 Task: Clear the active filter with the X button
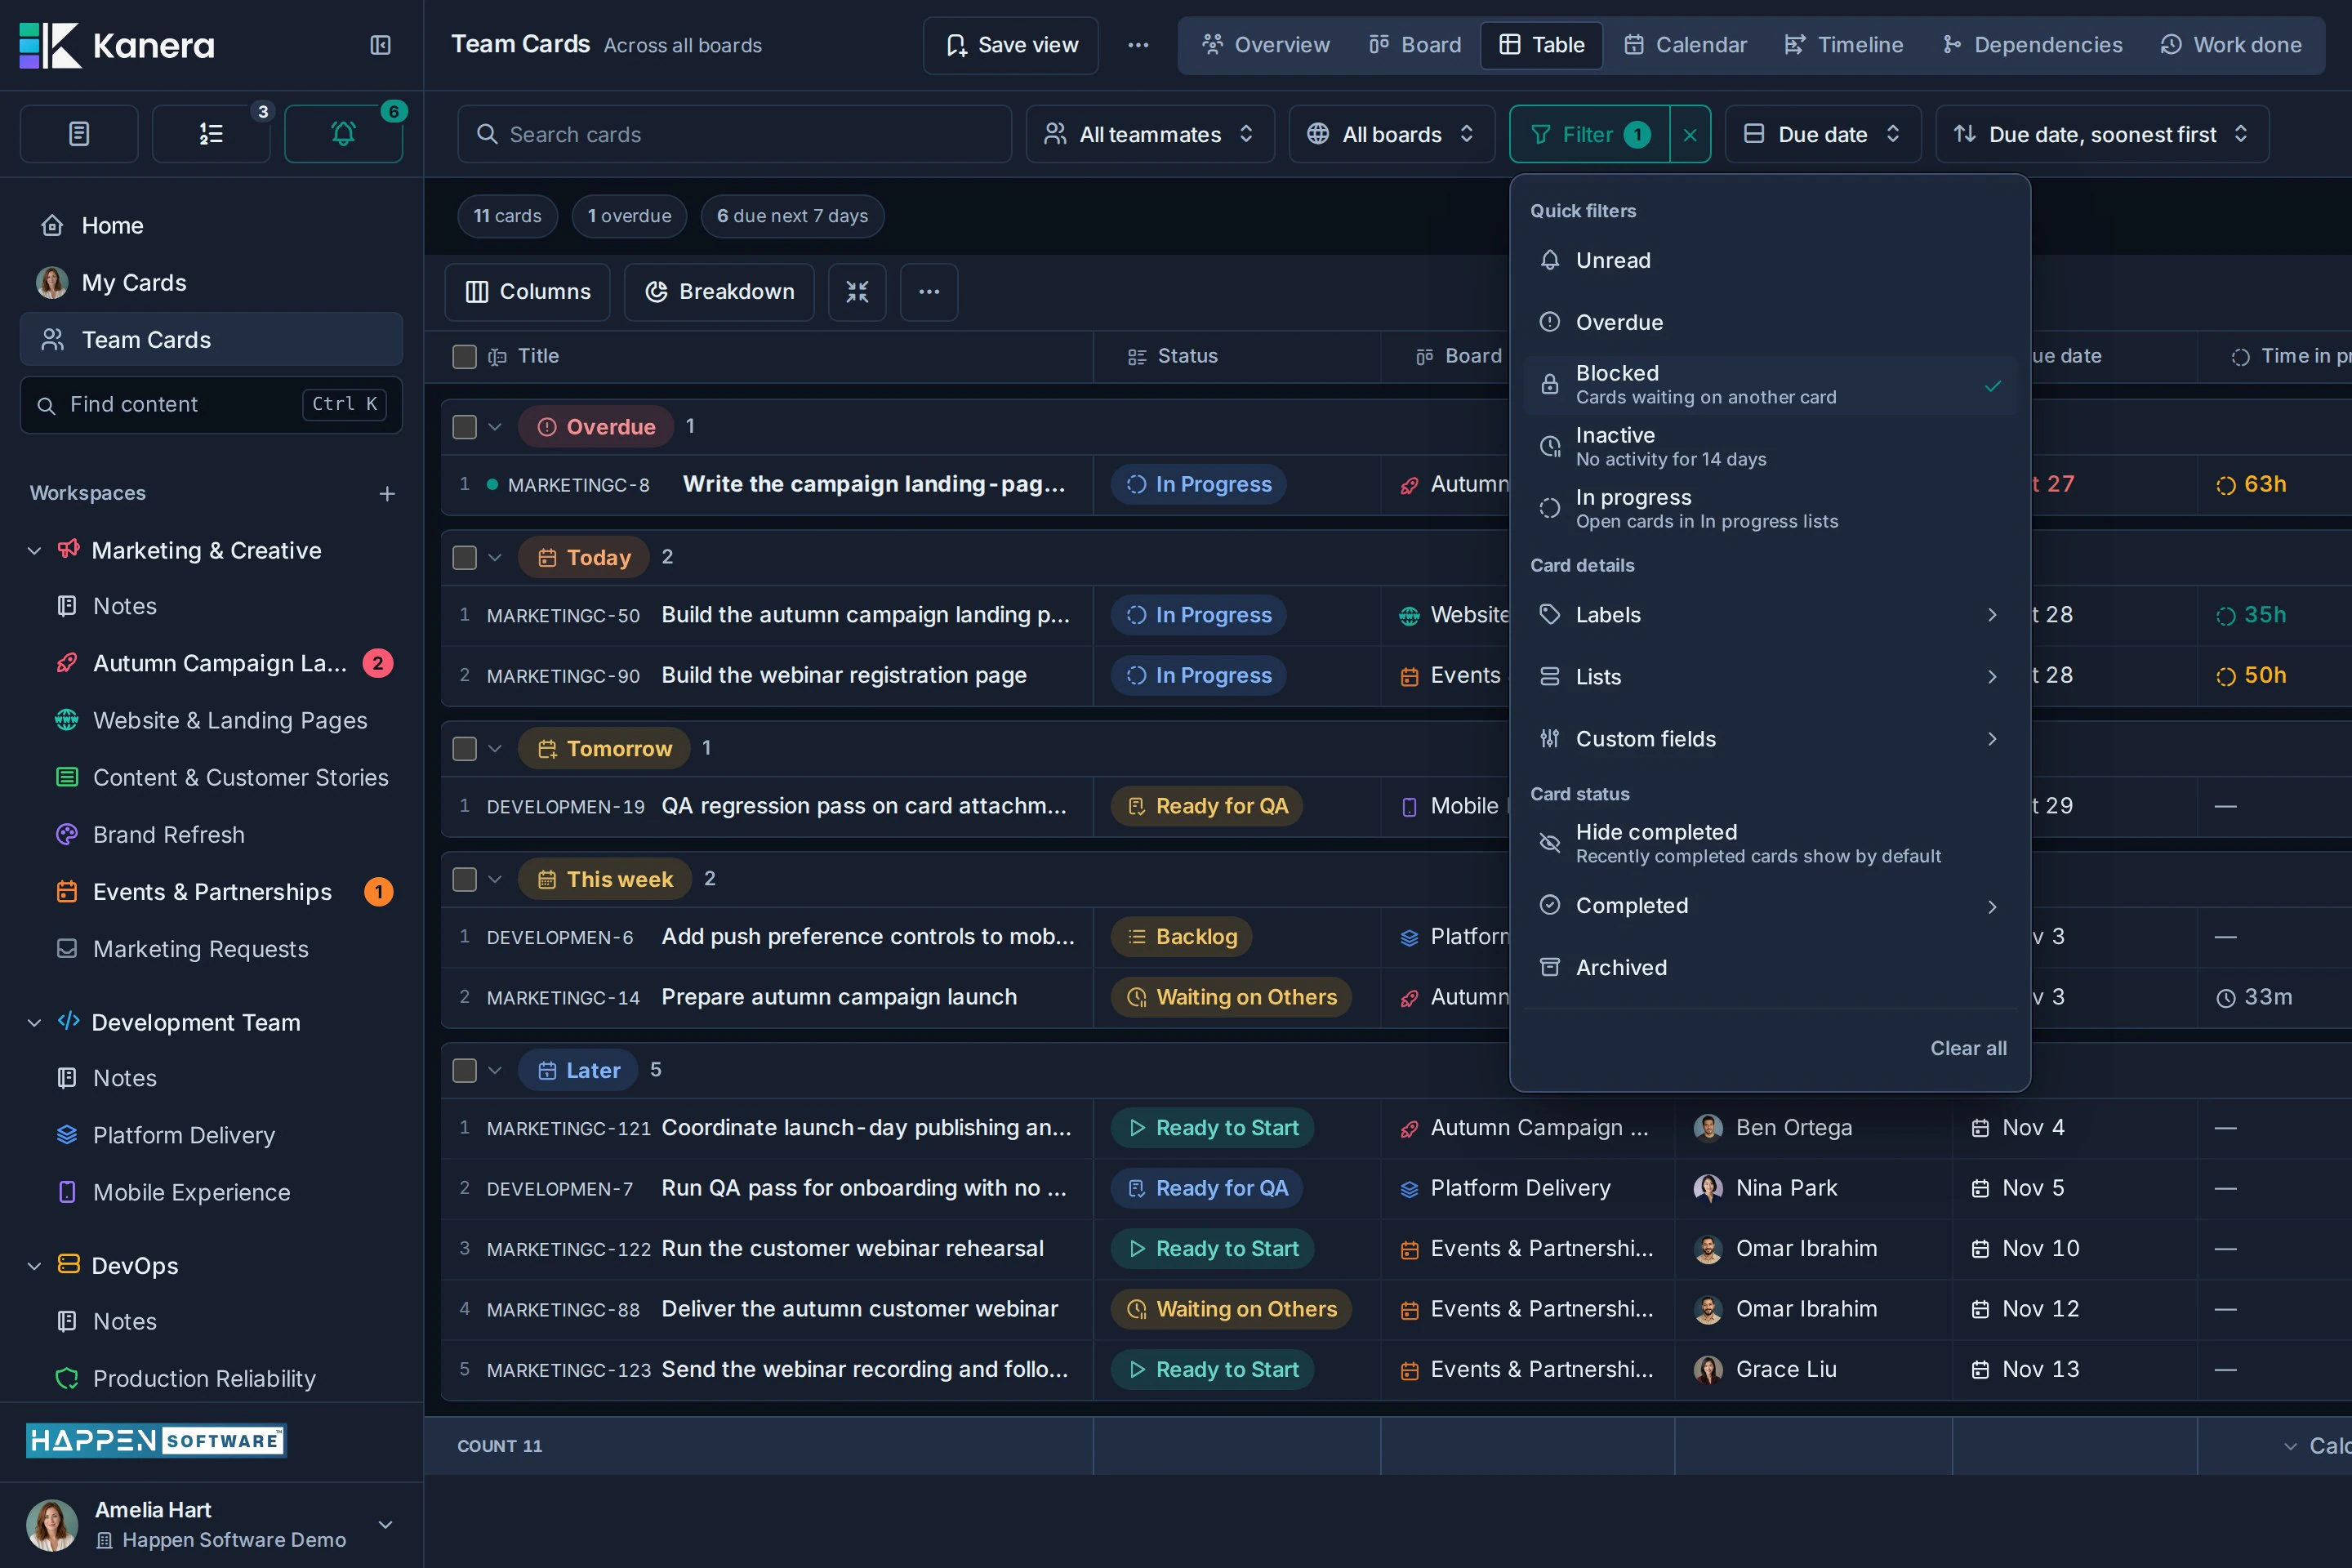(1690, 134)
